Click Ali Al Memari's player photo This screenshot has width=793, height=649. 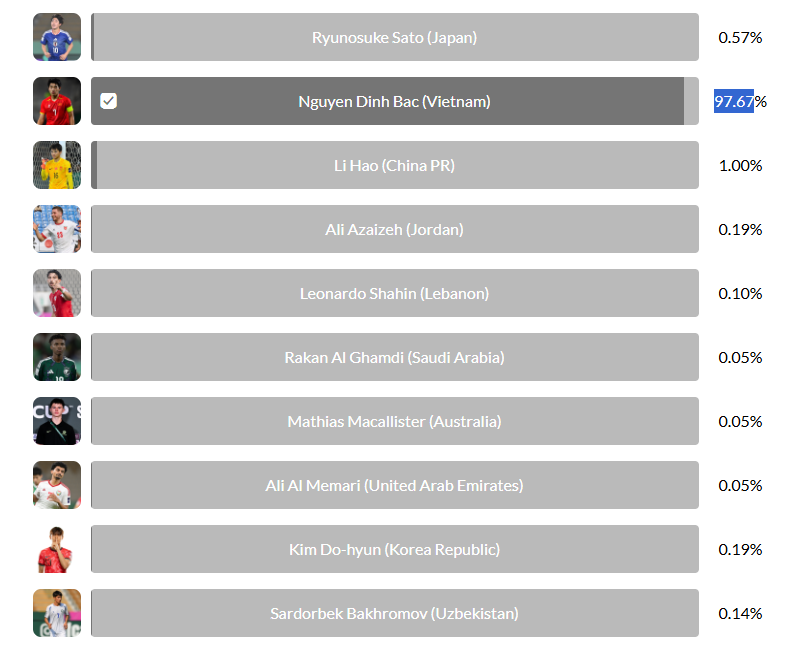[x=56, y=485]
